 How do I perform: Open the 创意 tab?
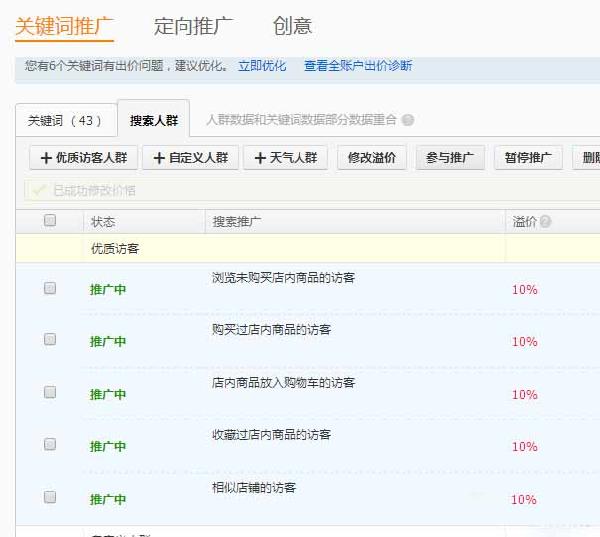pos(292,26)
